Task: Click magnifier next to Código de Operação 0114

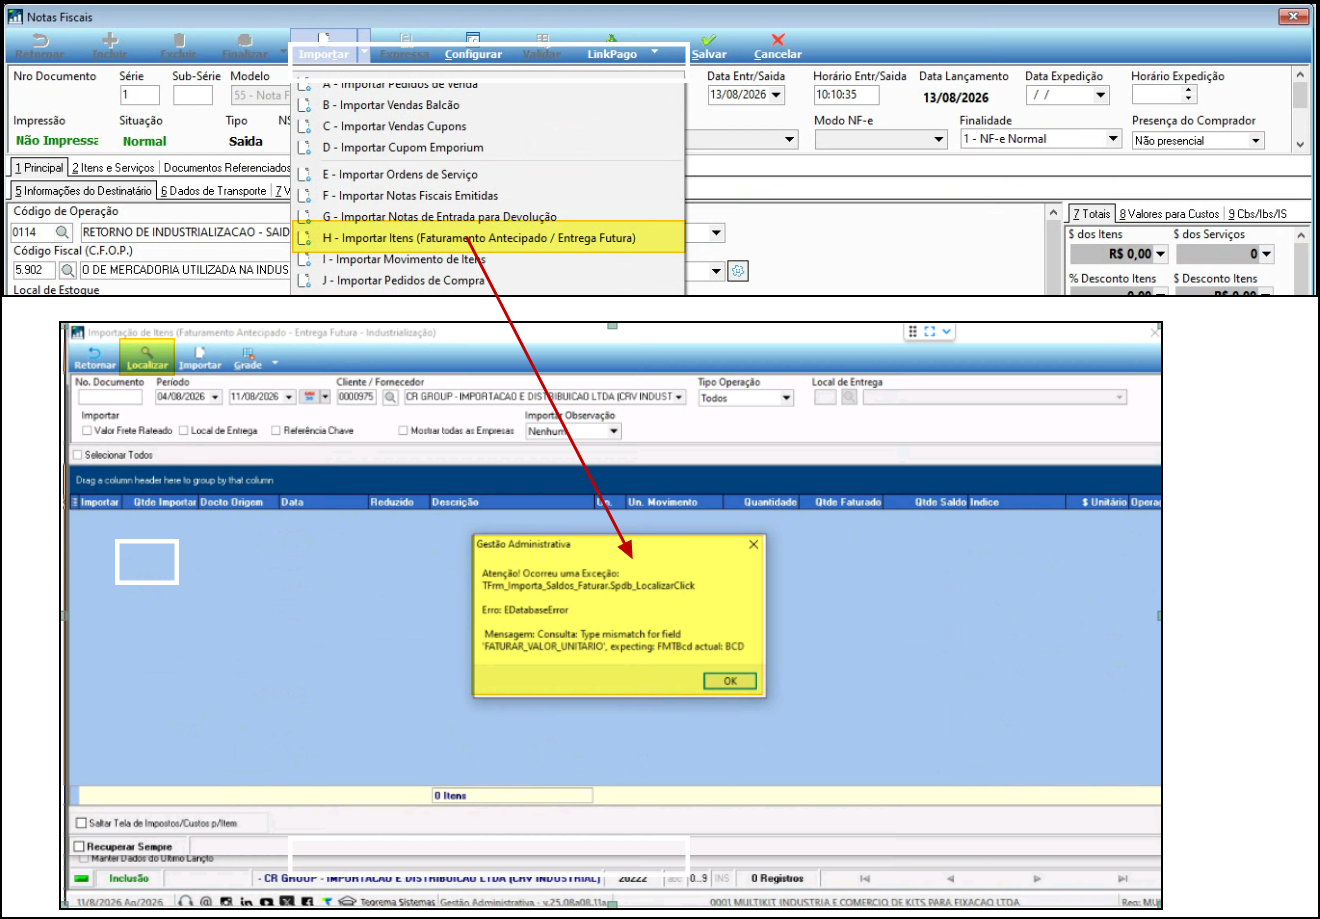Action: tap(64, 232)
